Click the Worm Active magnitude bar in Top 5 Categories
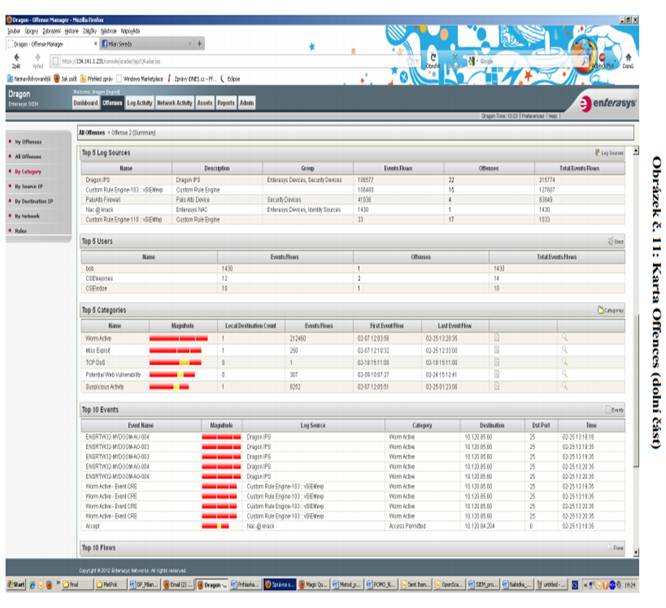666x608 pixels. click(x=178, y=338)
